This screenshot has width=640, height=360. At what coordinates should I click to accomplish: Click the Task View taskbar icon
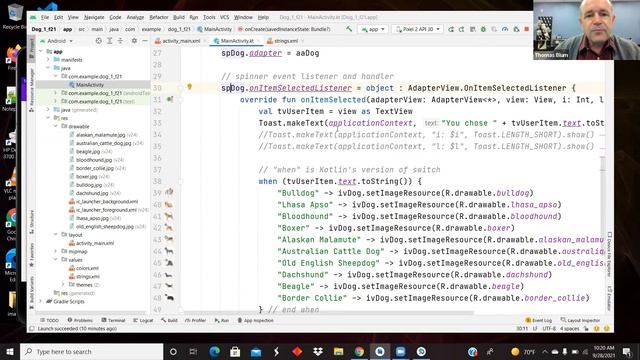[193, 351]
